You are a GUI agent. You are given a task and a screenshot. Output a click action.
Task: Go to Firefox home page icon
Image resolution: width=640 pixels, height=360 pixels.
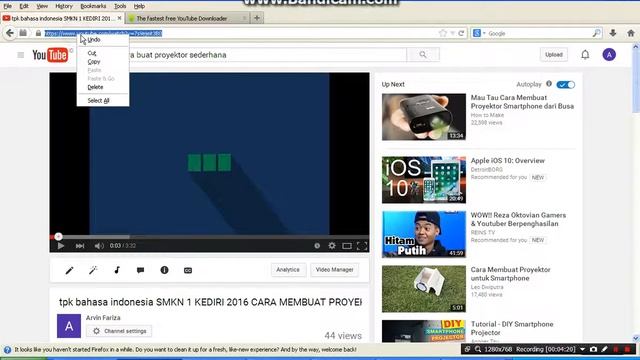click(x=631, y=33)
